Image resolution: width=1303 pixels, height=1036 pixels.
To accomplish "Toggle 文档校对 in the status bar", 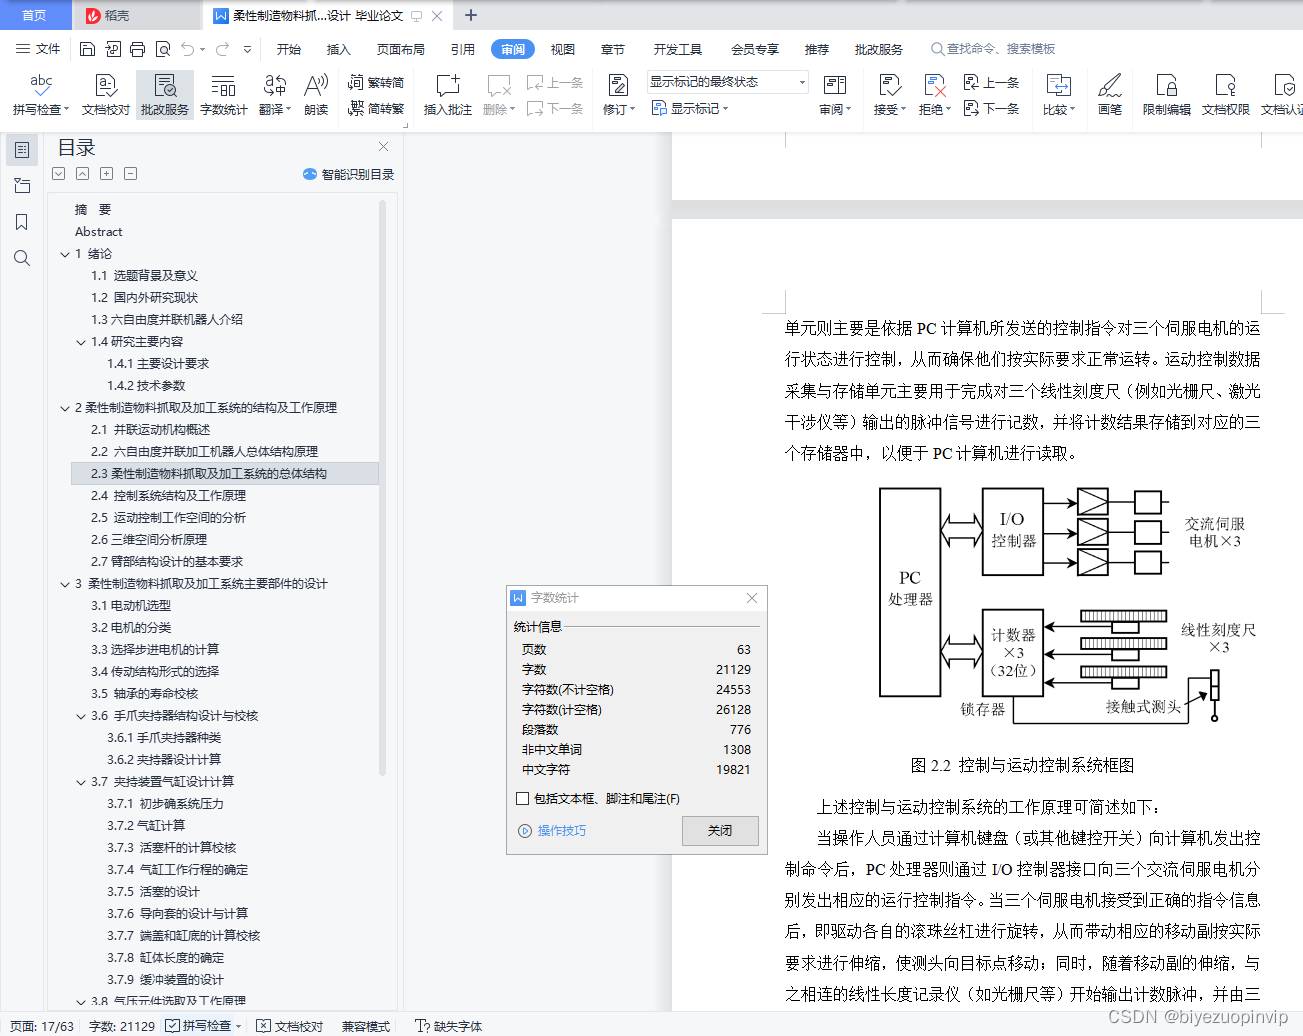I will [290, 1026].
